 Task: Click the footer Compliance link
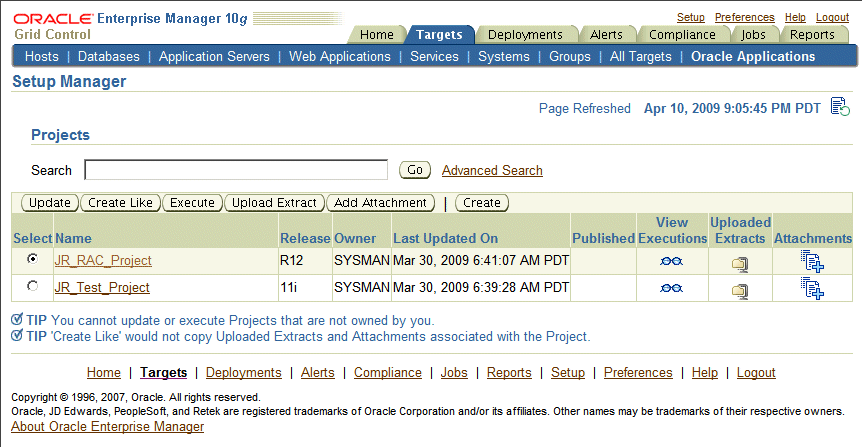tap(388, 372)
